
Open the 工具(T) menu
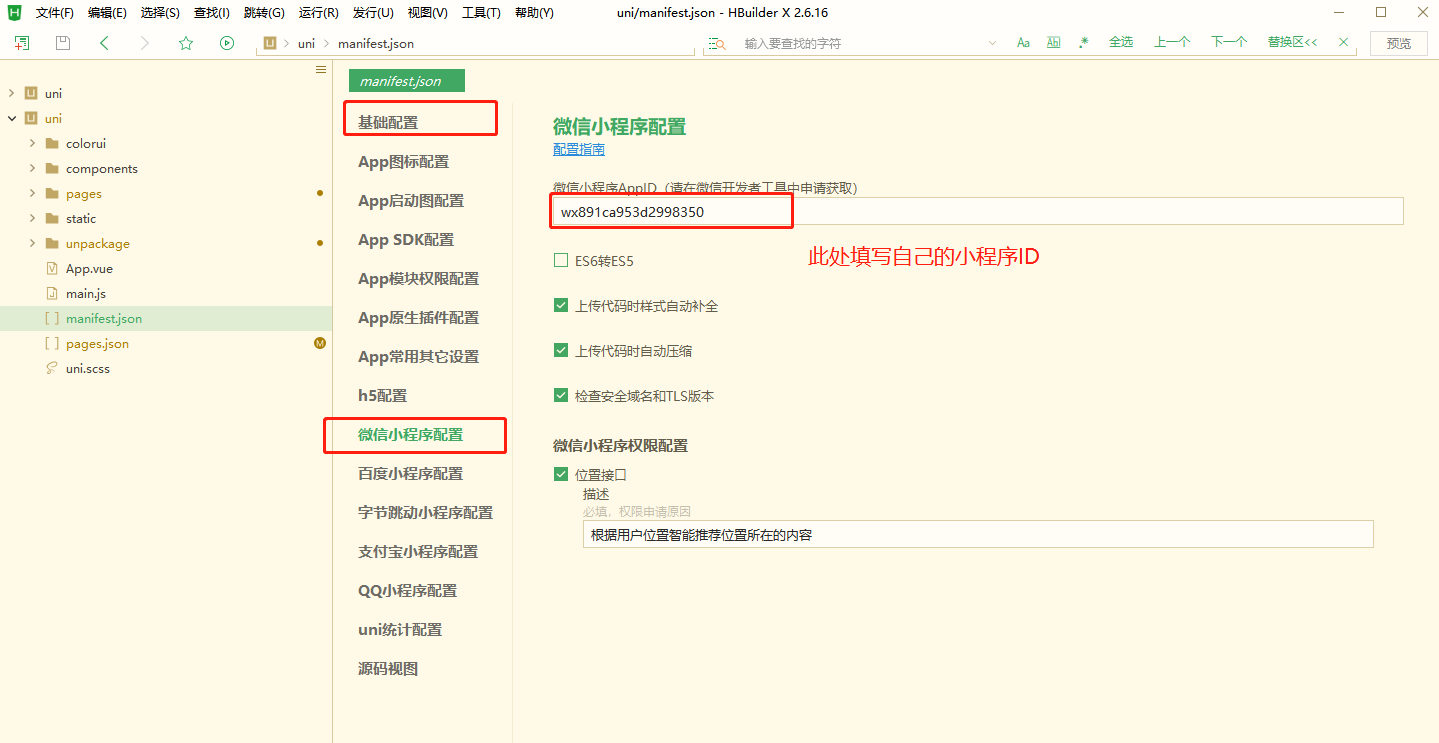[x=481, y=13]
